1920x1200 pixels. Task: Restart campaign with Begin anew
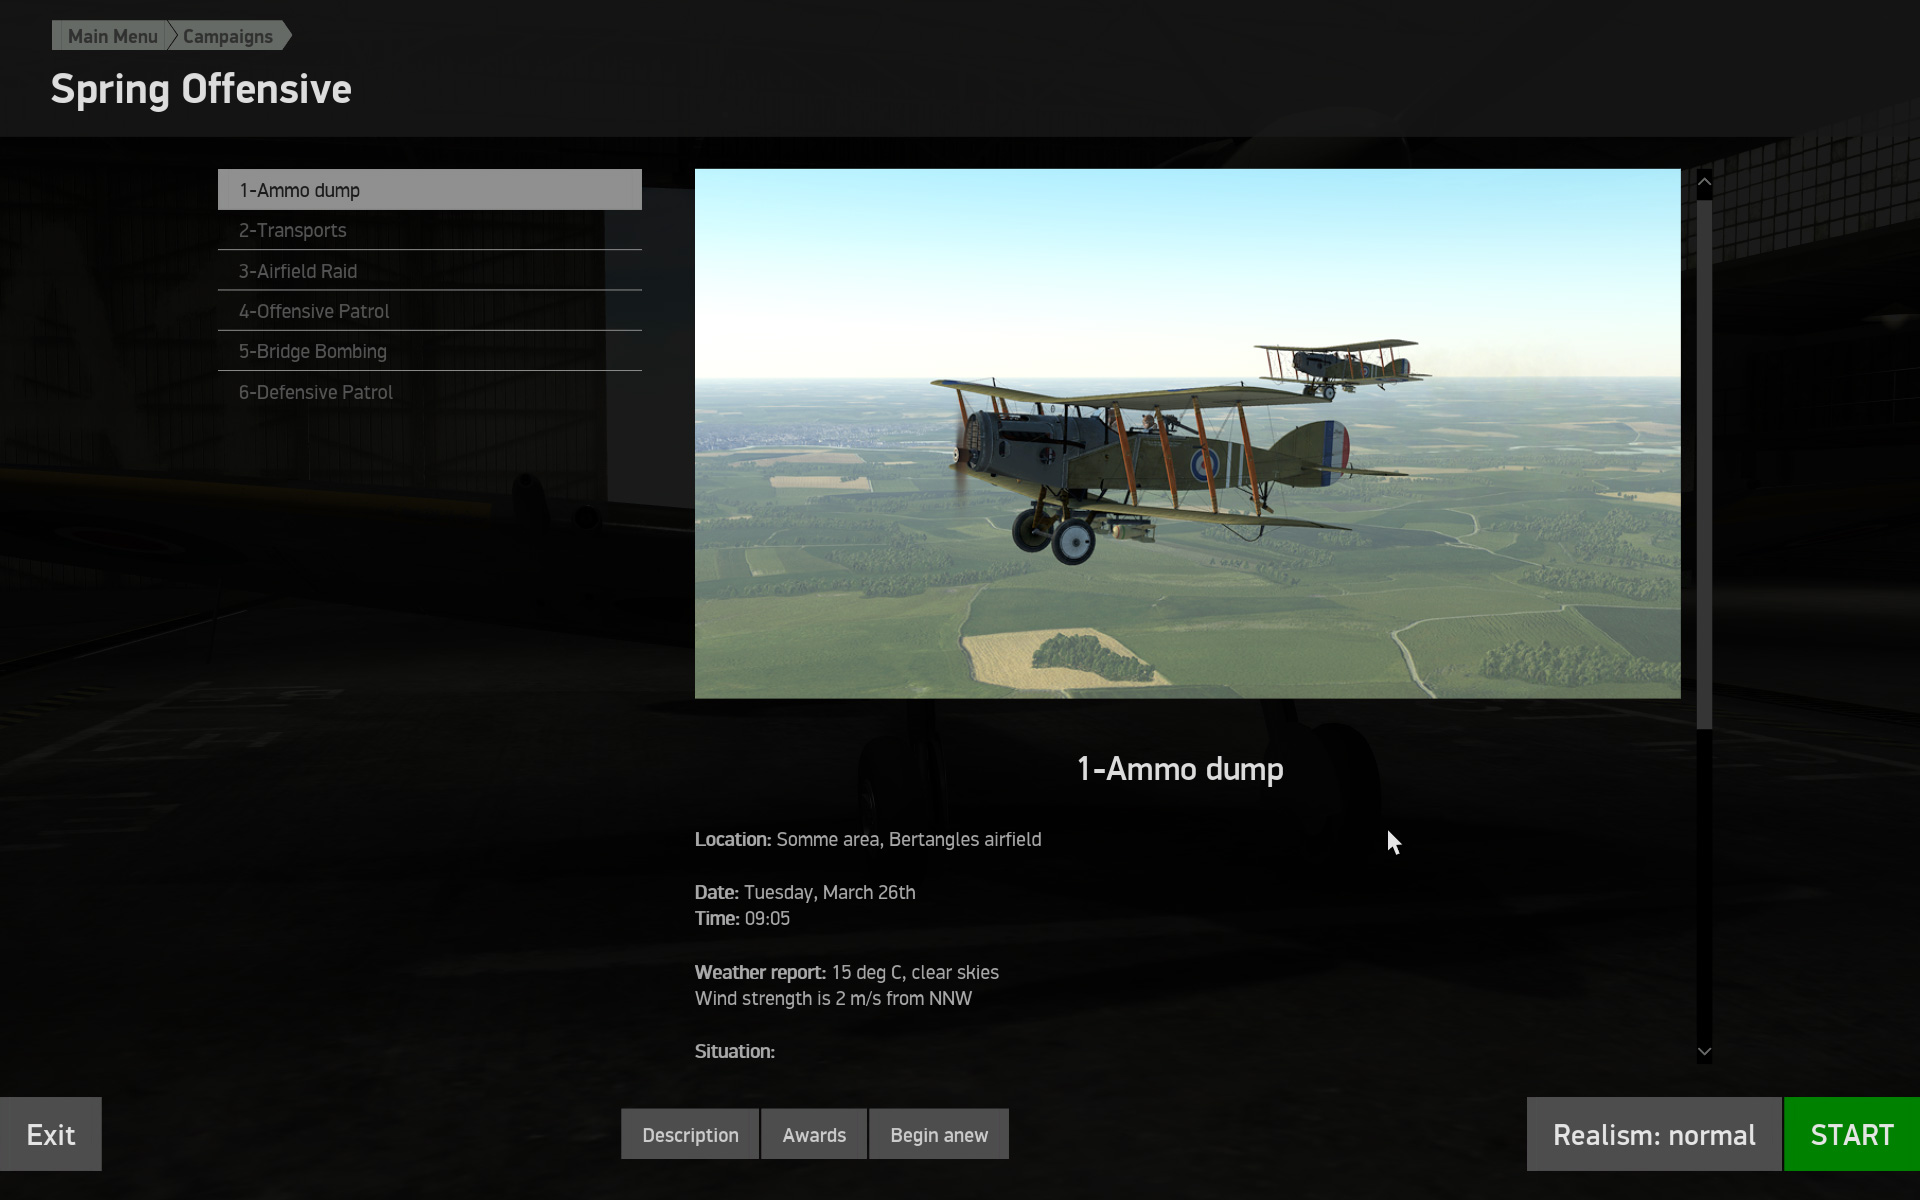[x=938, y=1134]
